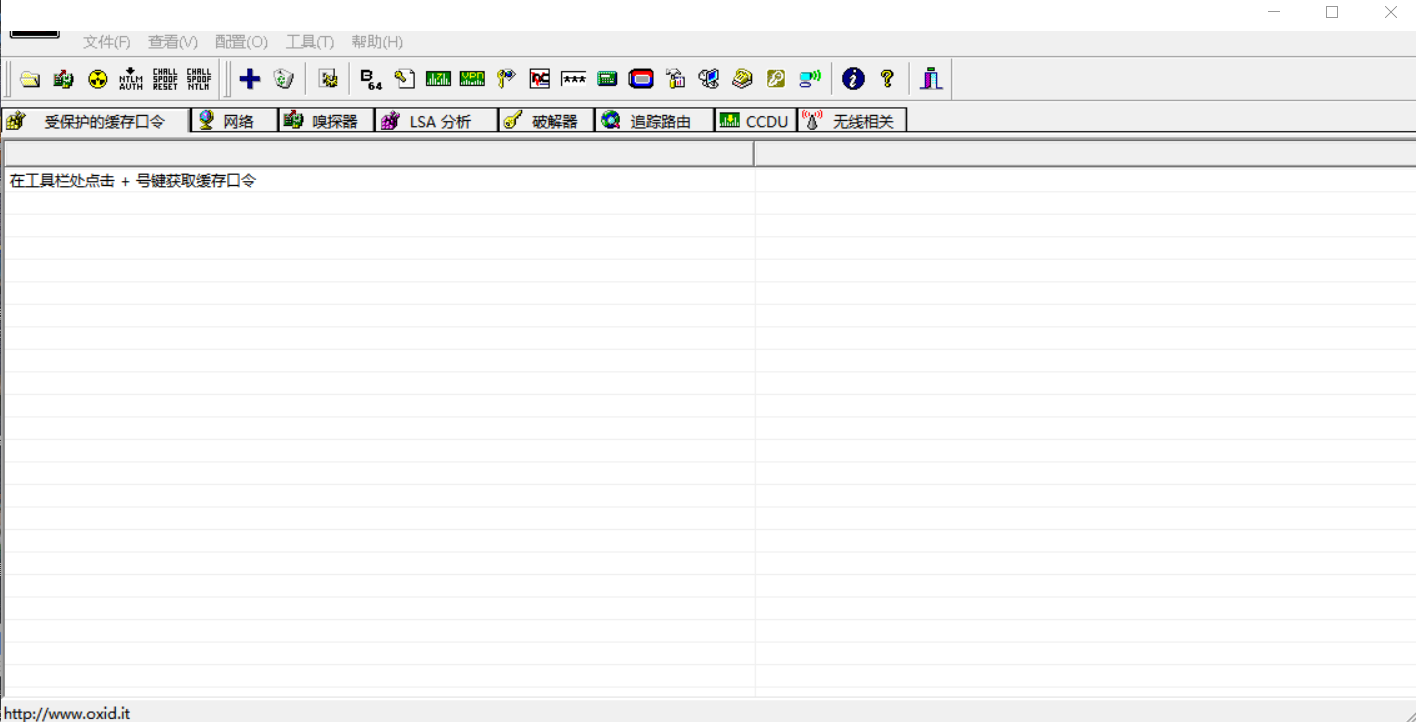Click the http://www.oxid.it status bar text

68,713
